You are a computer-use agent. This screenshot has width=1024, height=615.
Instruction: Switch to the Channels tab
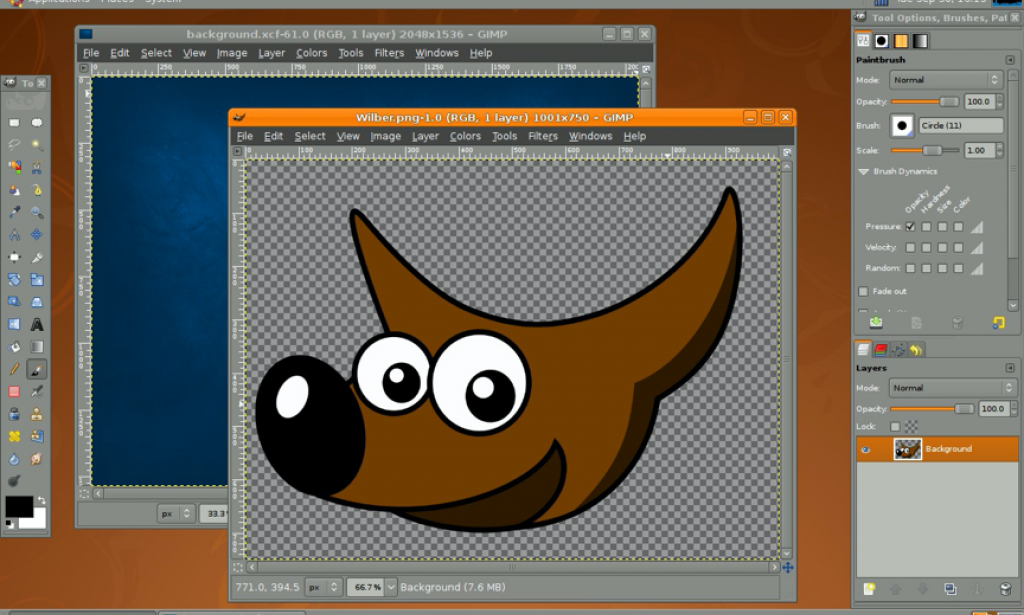pos(882,348)
